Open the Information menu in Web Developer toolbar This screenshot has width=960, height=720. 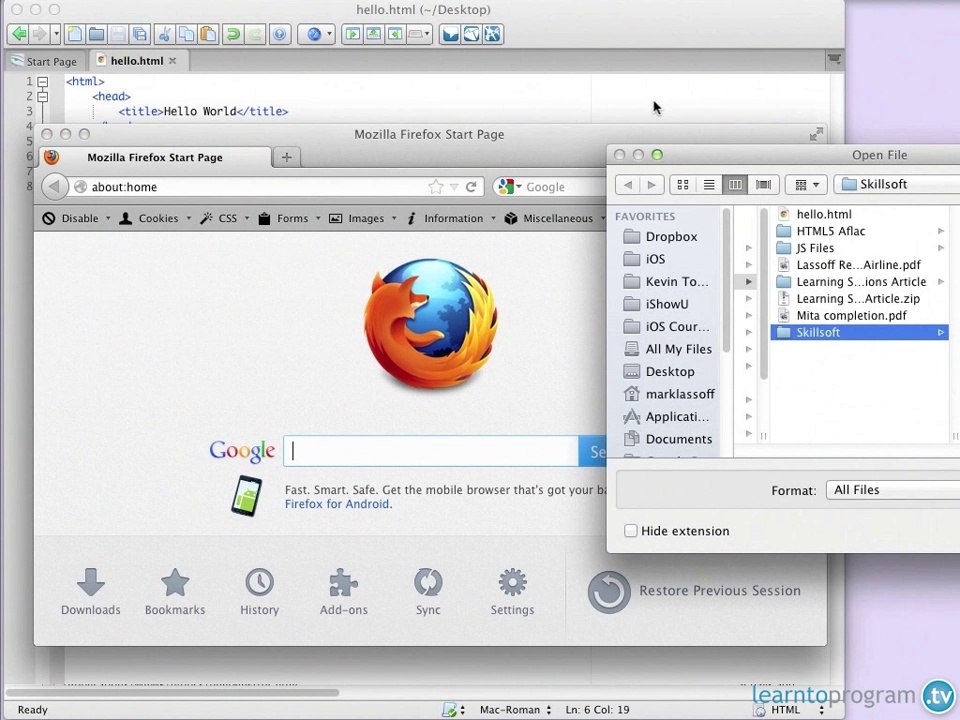tap(451, 219)
